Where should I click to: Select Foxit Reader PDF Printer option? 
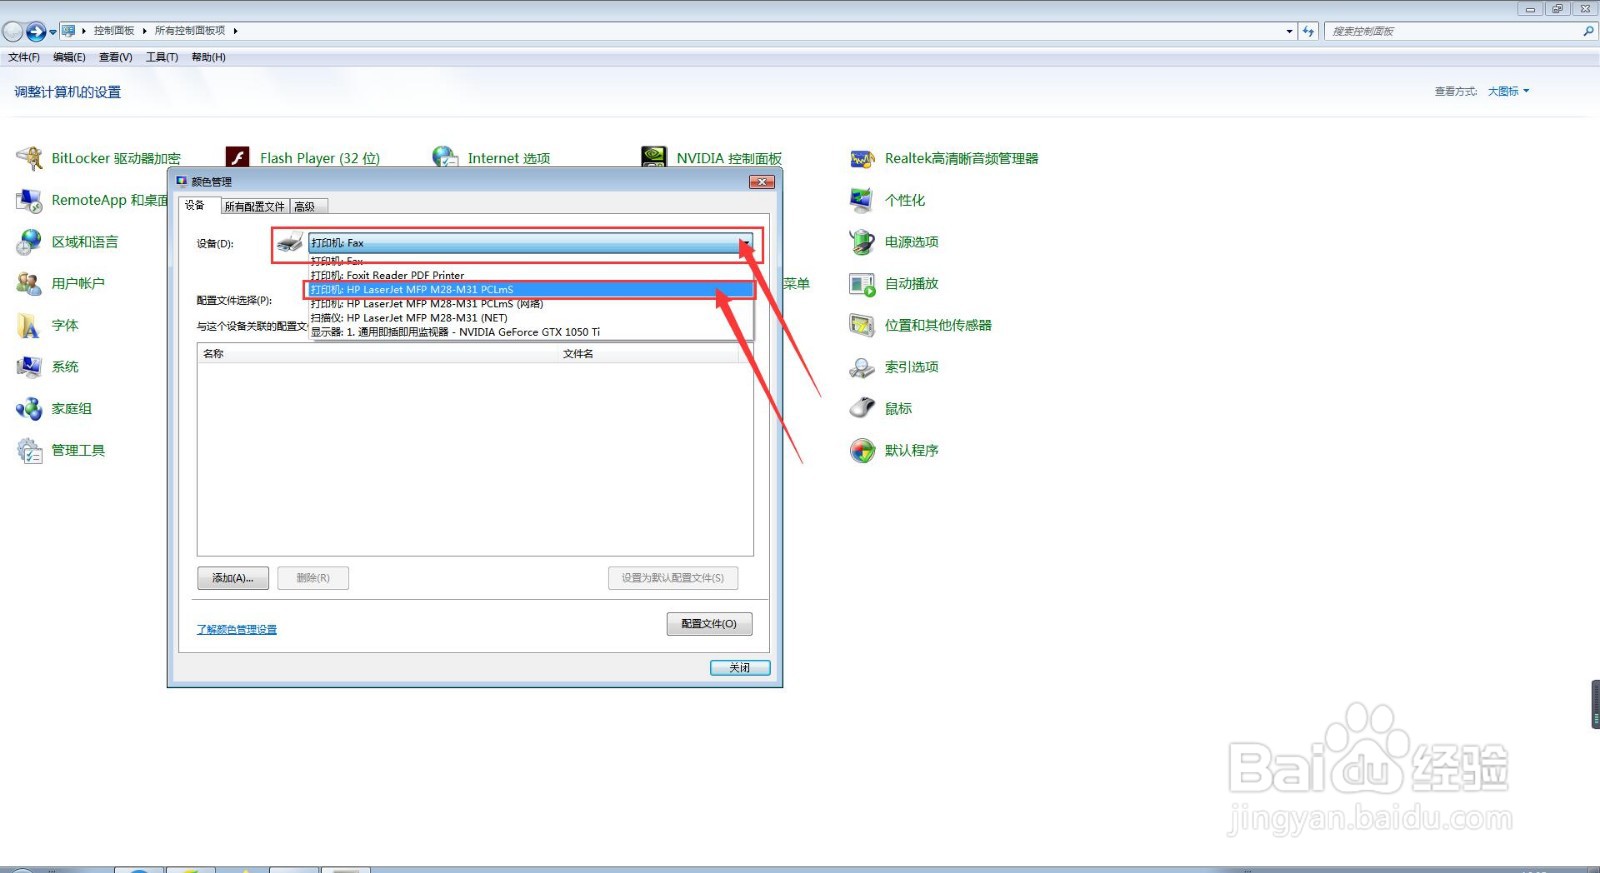[x=531, y=275]
